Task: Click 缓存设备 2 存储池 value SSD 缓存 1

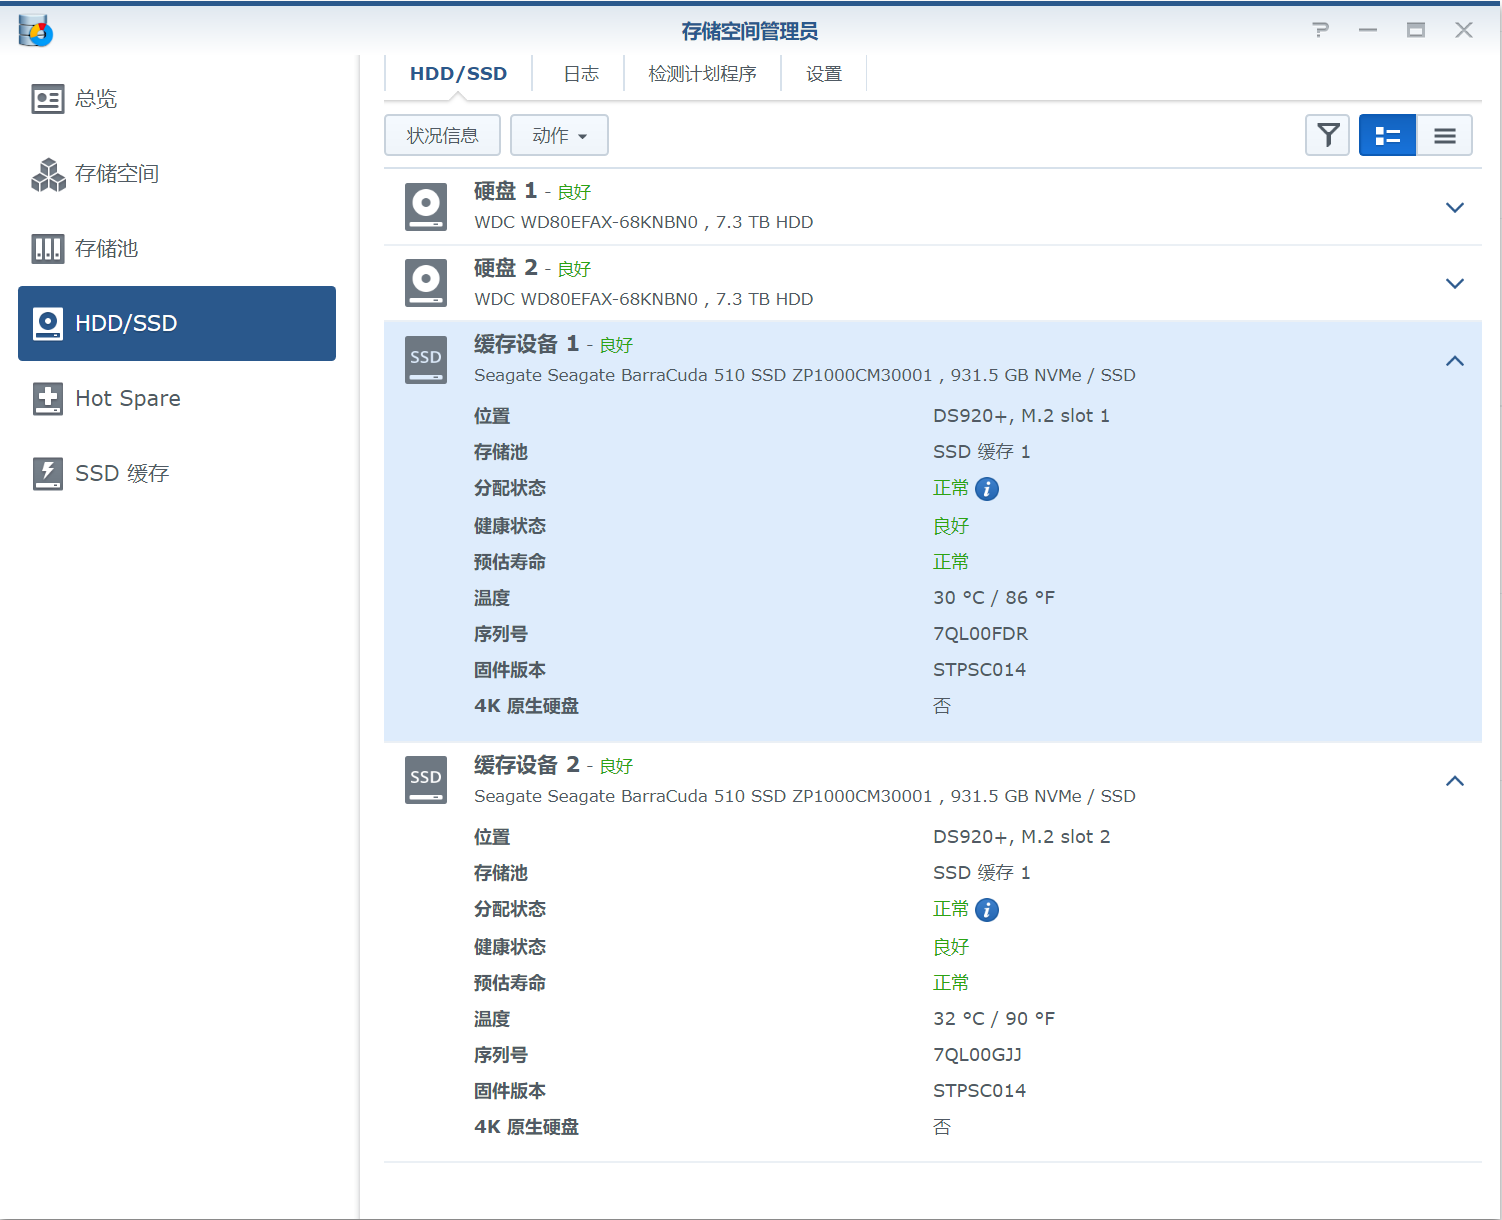Action: coord(981,873)
